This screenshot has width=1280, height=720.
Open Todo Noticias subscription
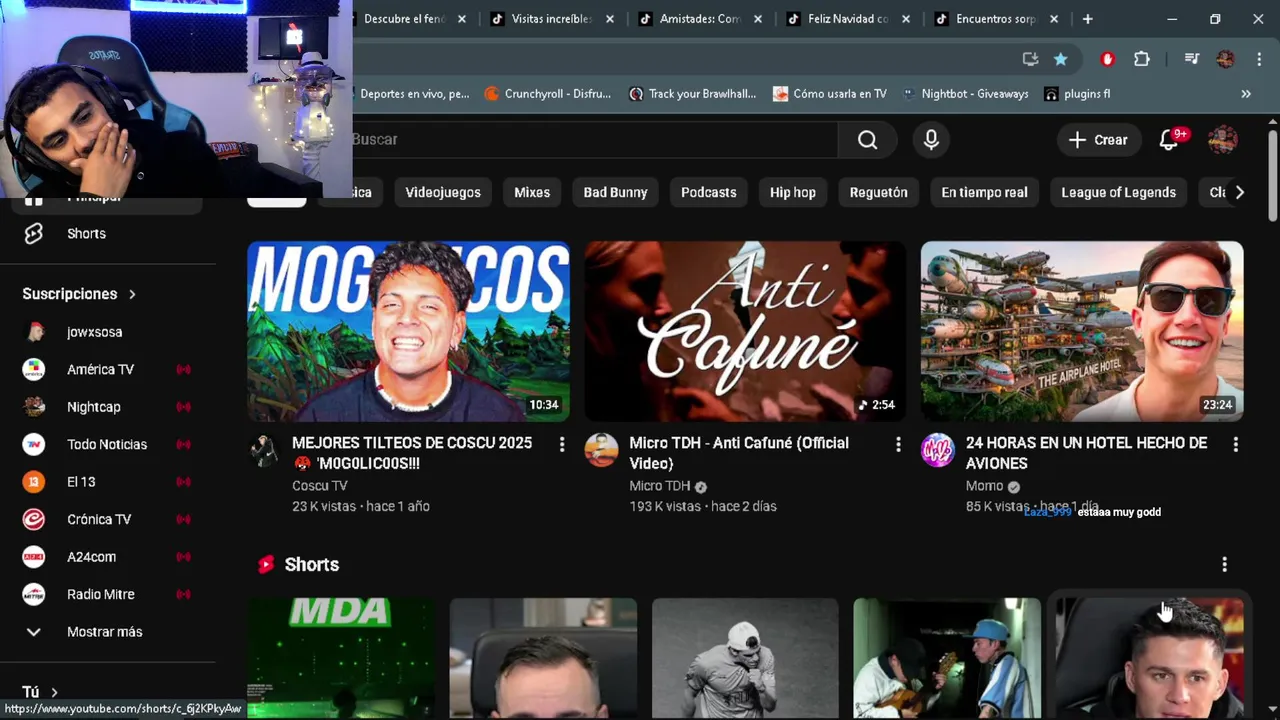[108, 444]
